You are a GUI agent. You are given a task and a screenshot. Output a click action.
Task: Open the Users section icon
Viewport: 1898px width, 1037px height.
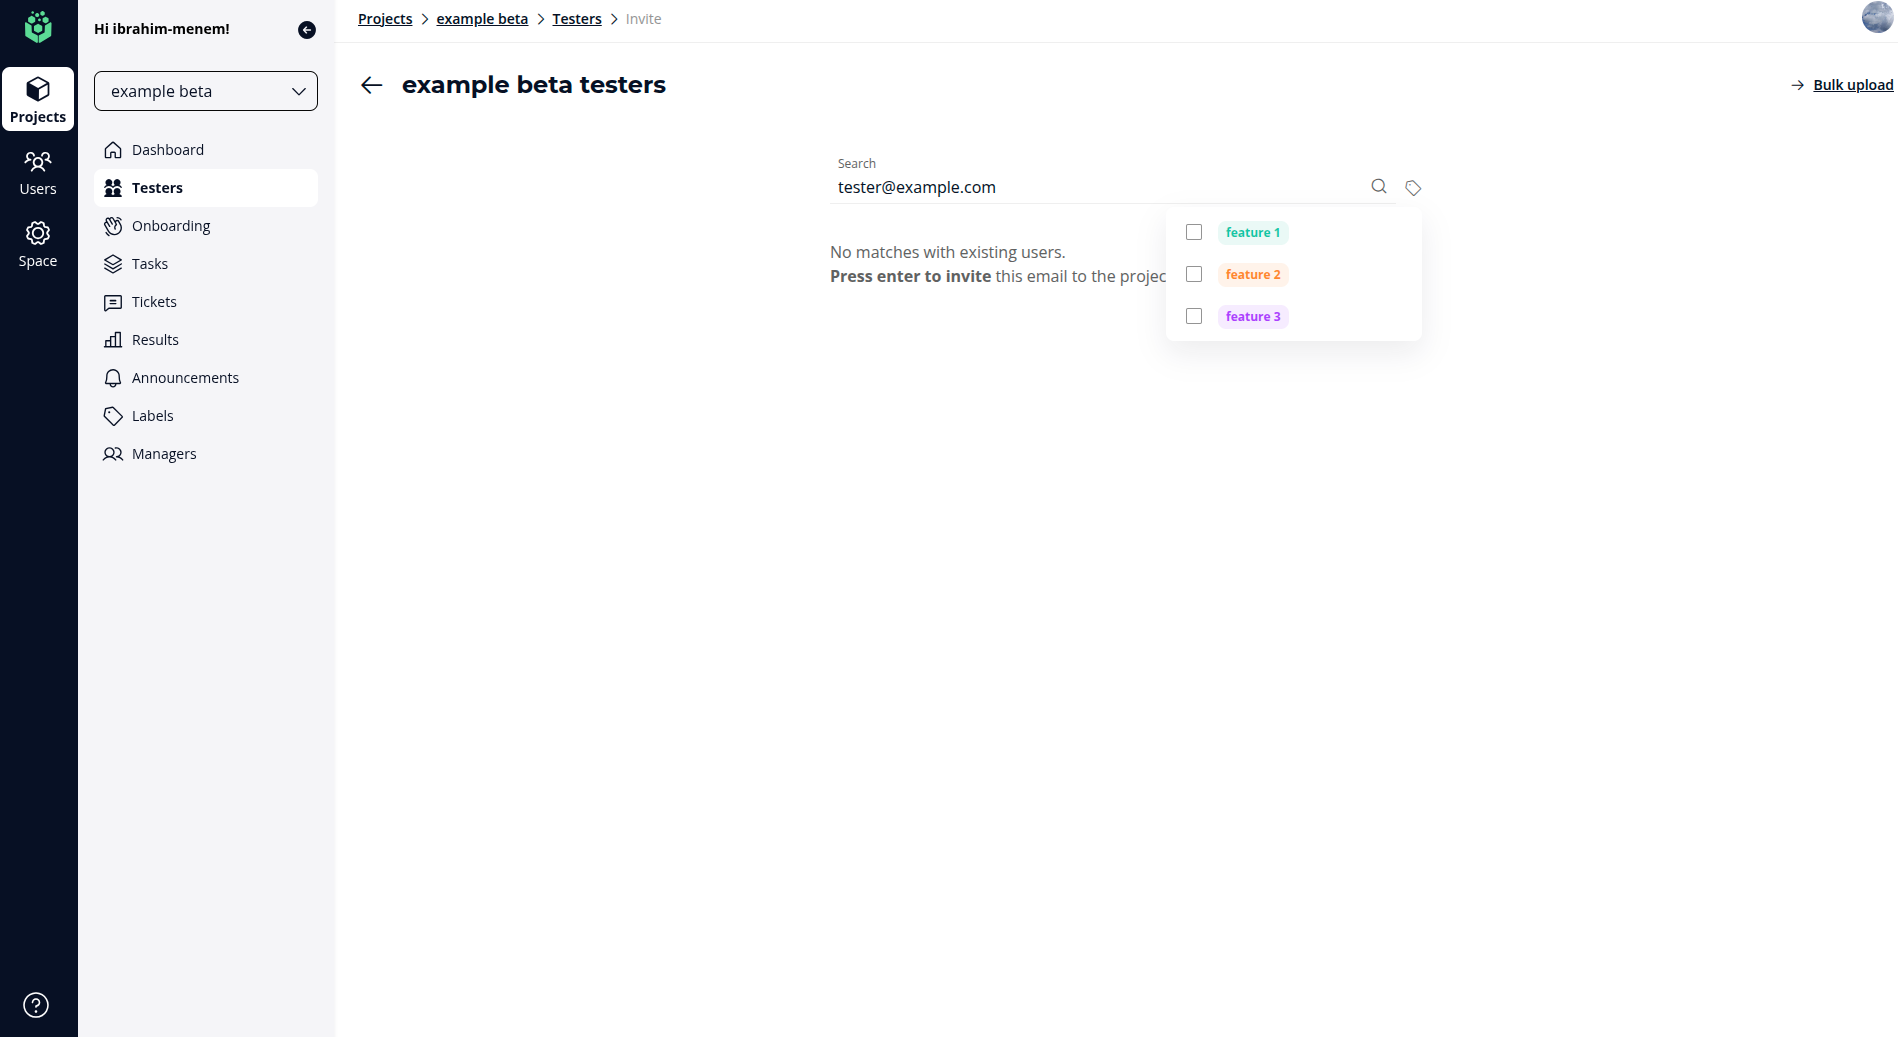pos(38,161)
